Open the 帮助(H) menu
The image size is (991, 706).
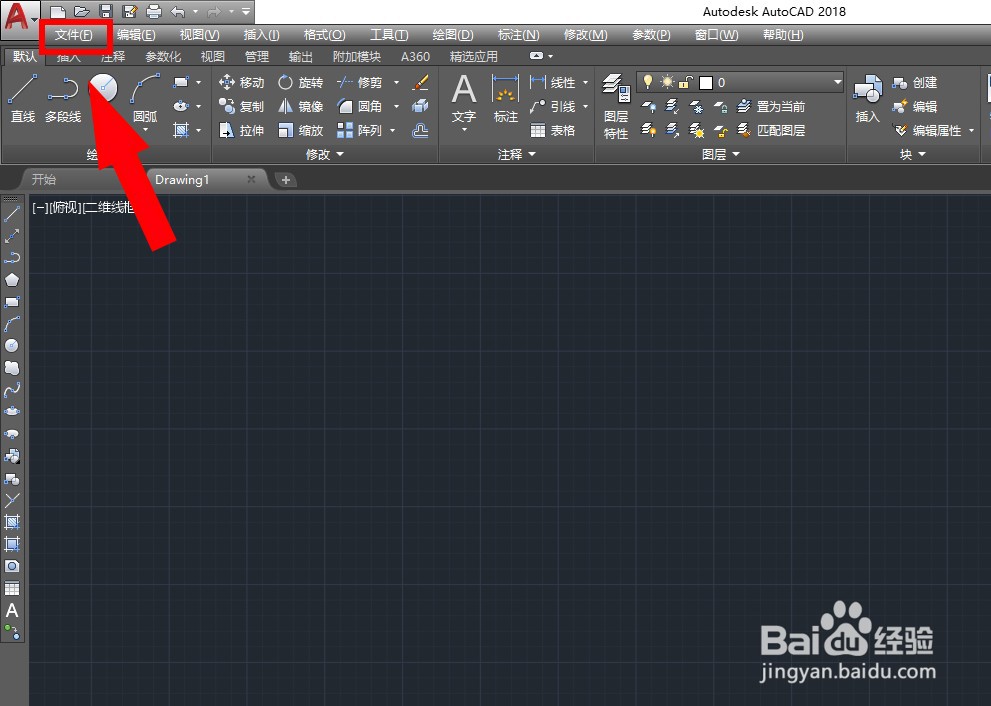[782, 35]
